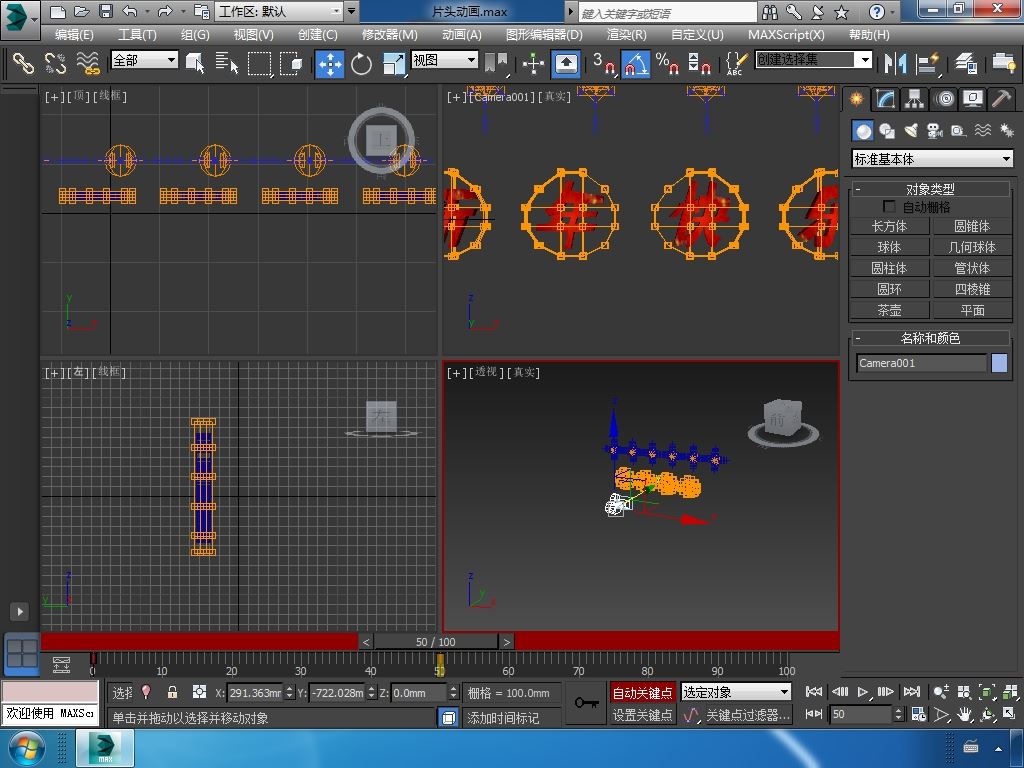Open the 动画(A) menu

point(462,35)
